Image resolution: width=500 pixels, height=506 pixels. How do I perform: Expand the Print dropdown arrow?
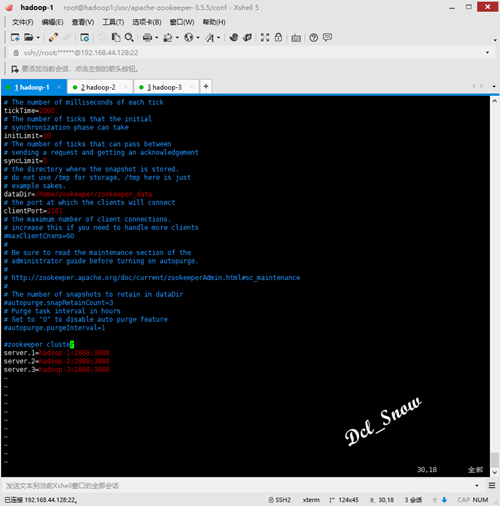click(156, 37)
